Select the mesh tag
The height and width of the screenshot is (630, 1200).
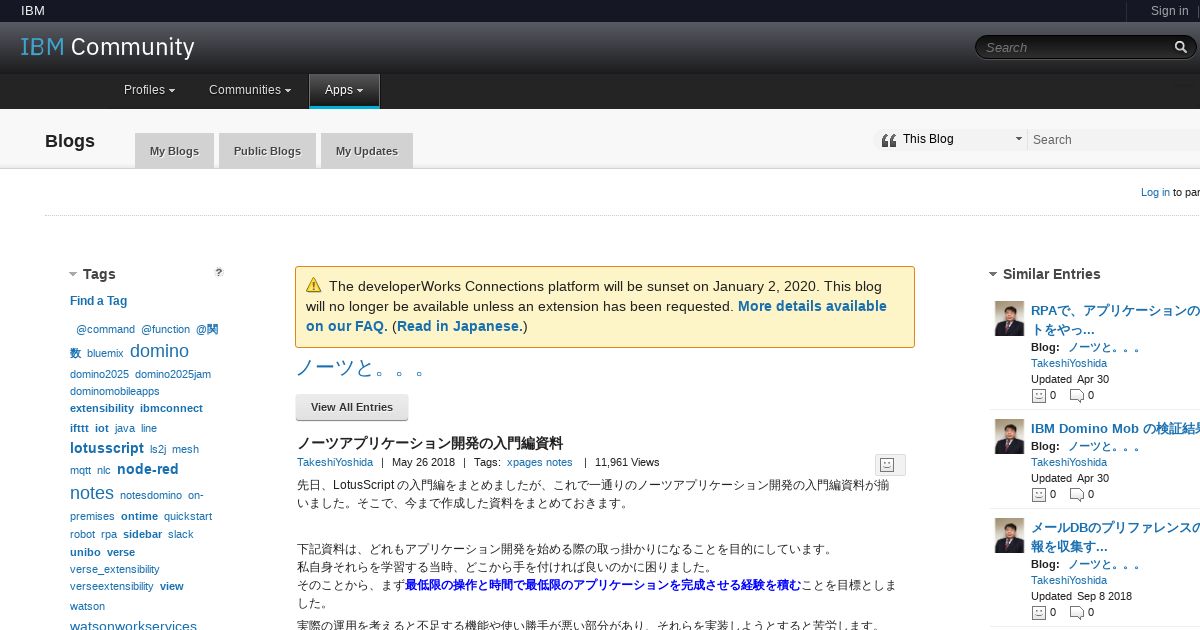tap(185, 449)
